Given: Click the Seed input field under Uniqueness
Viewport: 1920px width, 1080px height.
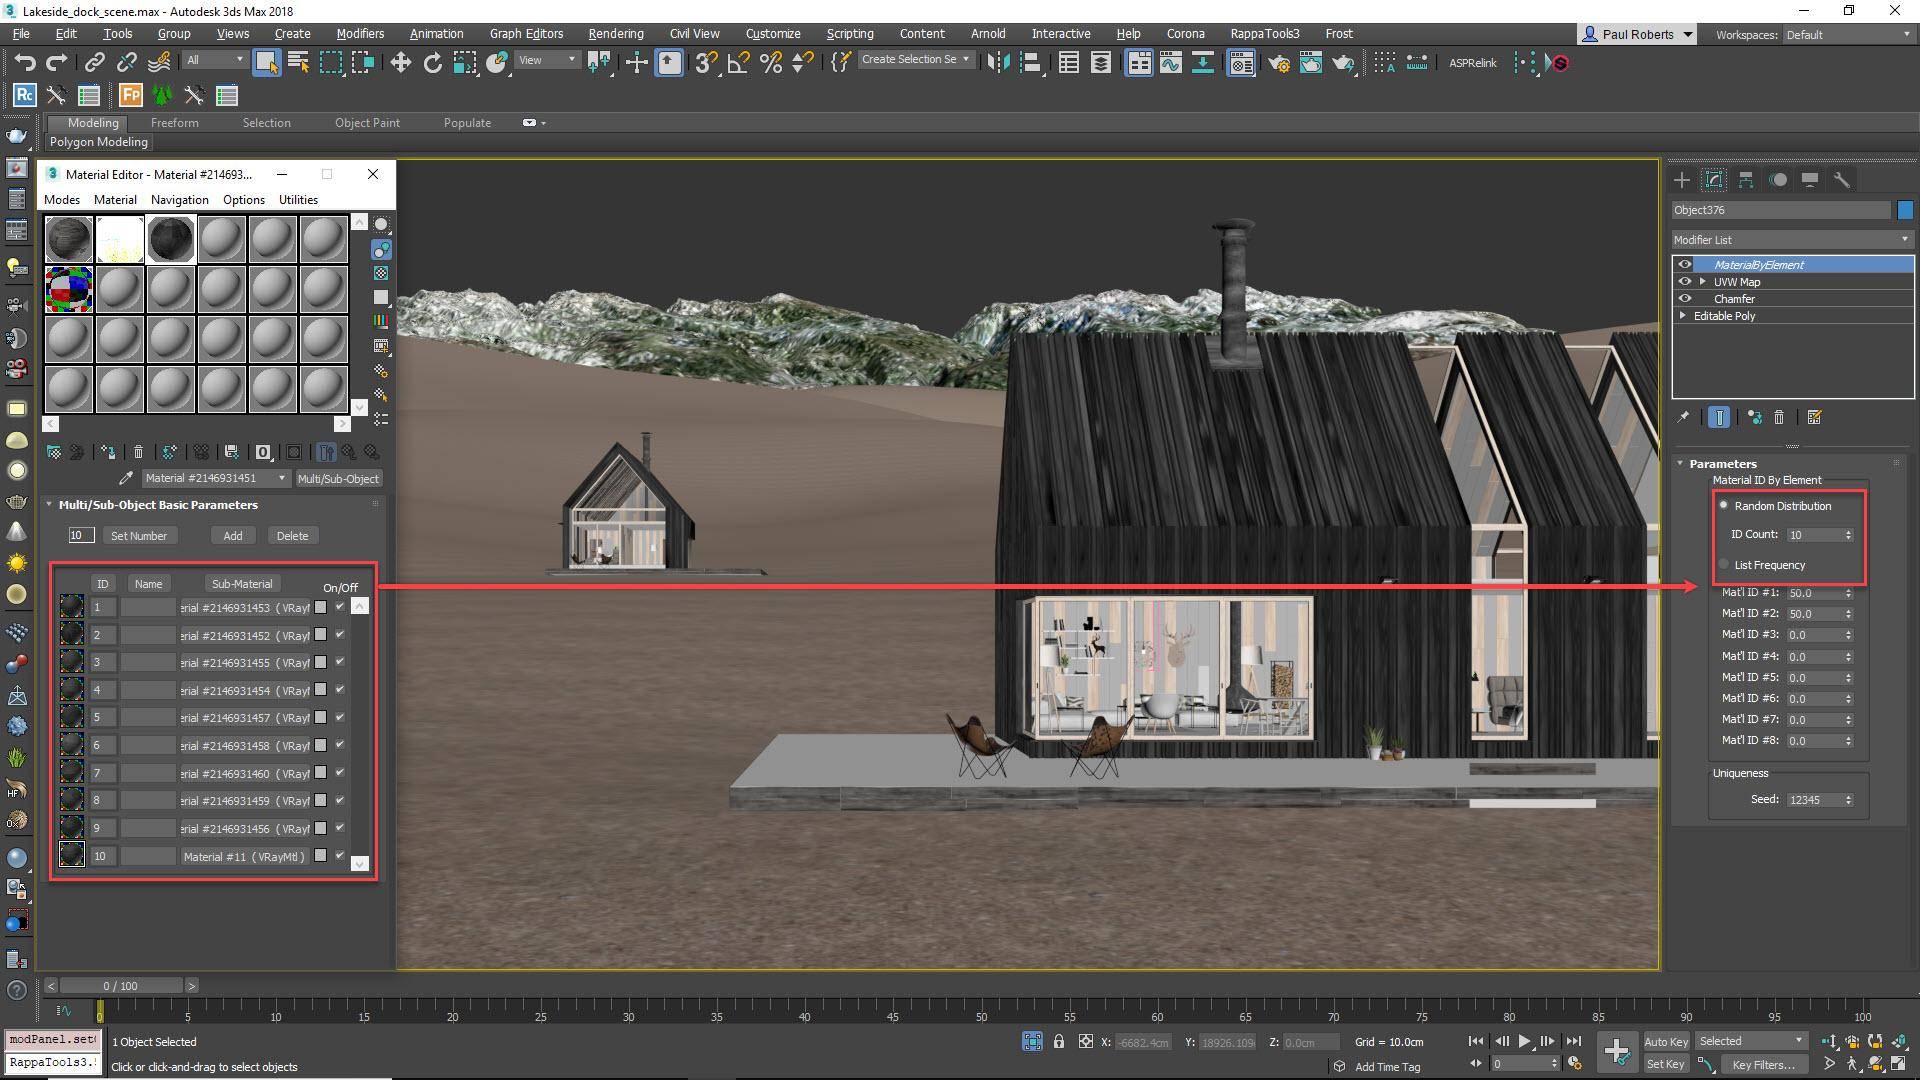Looking at the screenshot, I should coord(1815,799).
